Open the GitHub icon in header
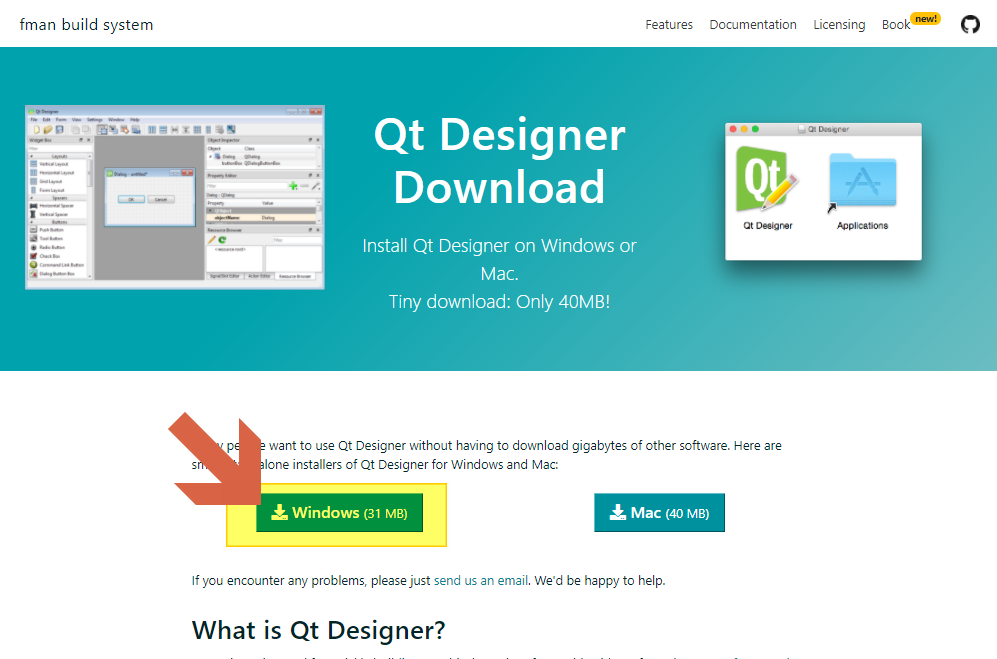 [x=970, y=25]
